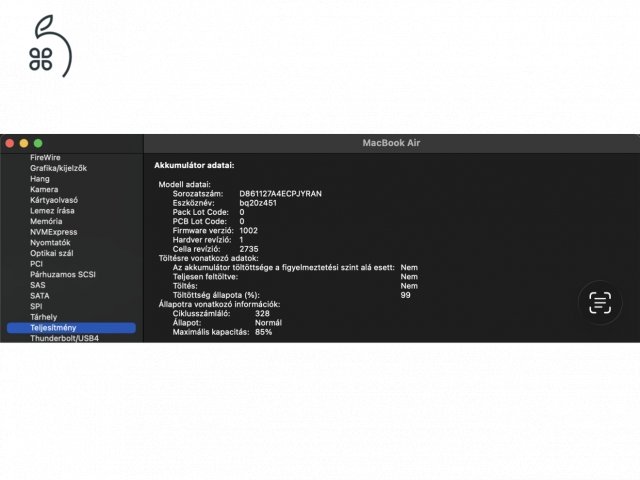Minimize window with the yellow button
The image size is (640, 480).
(24, 143)
